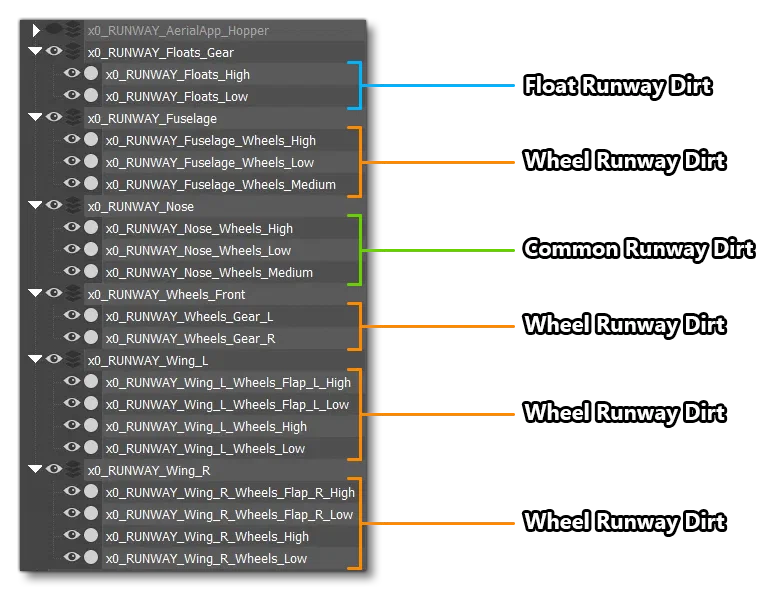Hide the x0_RUNWAY_Nose_Wheels_Low layer

coord(72,249)
